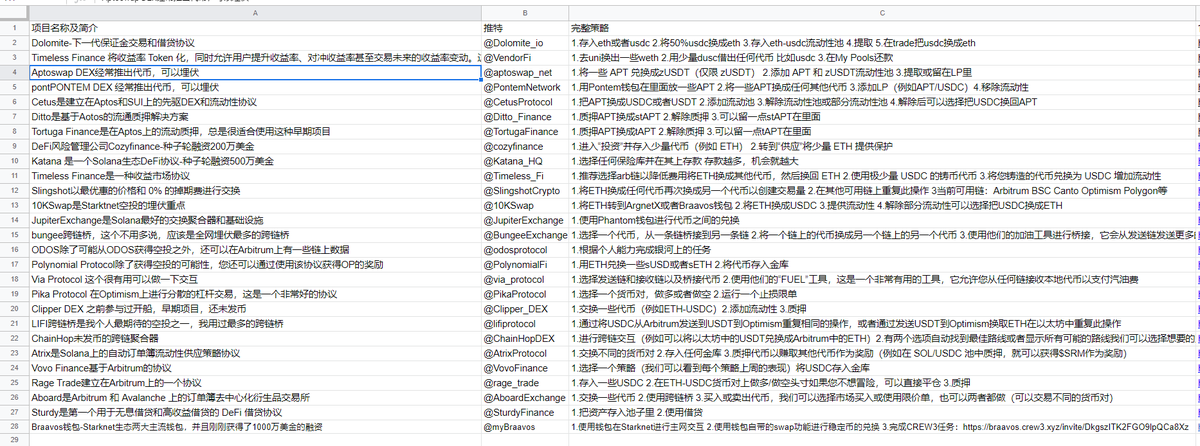Viewport: 1200px width, 446px height.
Task: Click the @CetusProtocol cell
Action: coord(524,102)
